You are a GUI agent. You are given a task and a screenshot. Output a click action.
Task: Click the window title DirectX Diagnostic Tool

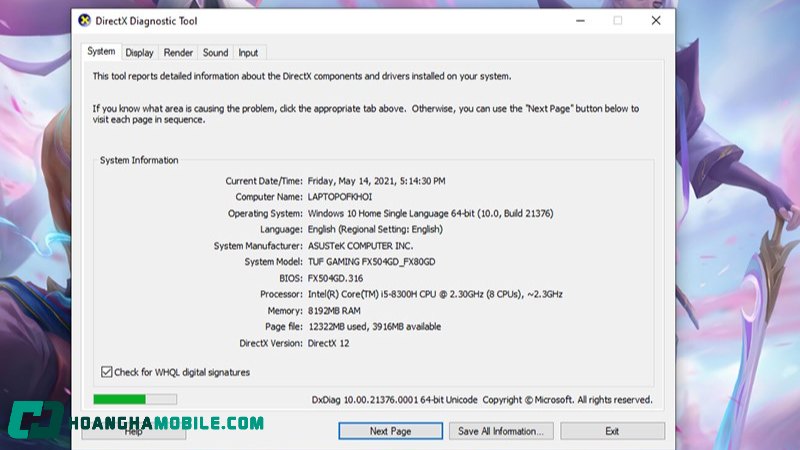(146, 21)
